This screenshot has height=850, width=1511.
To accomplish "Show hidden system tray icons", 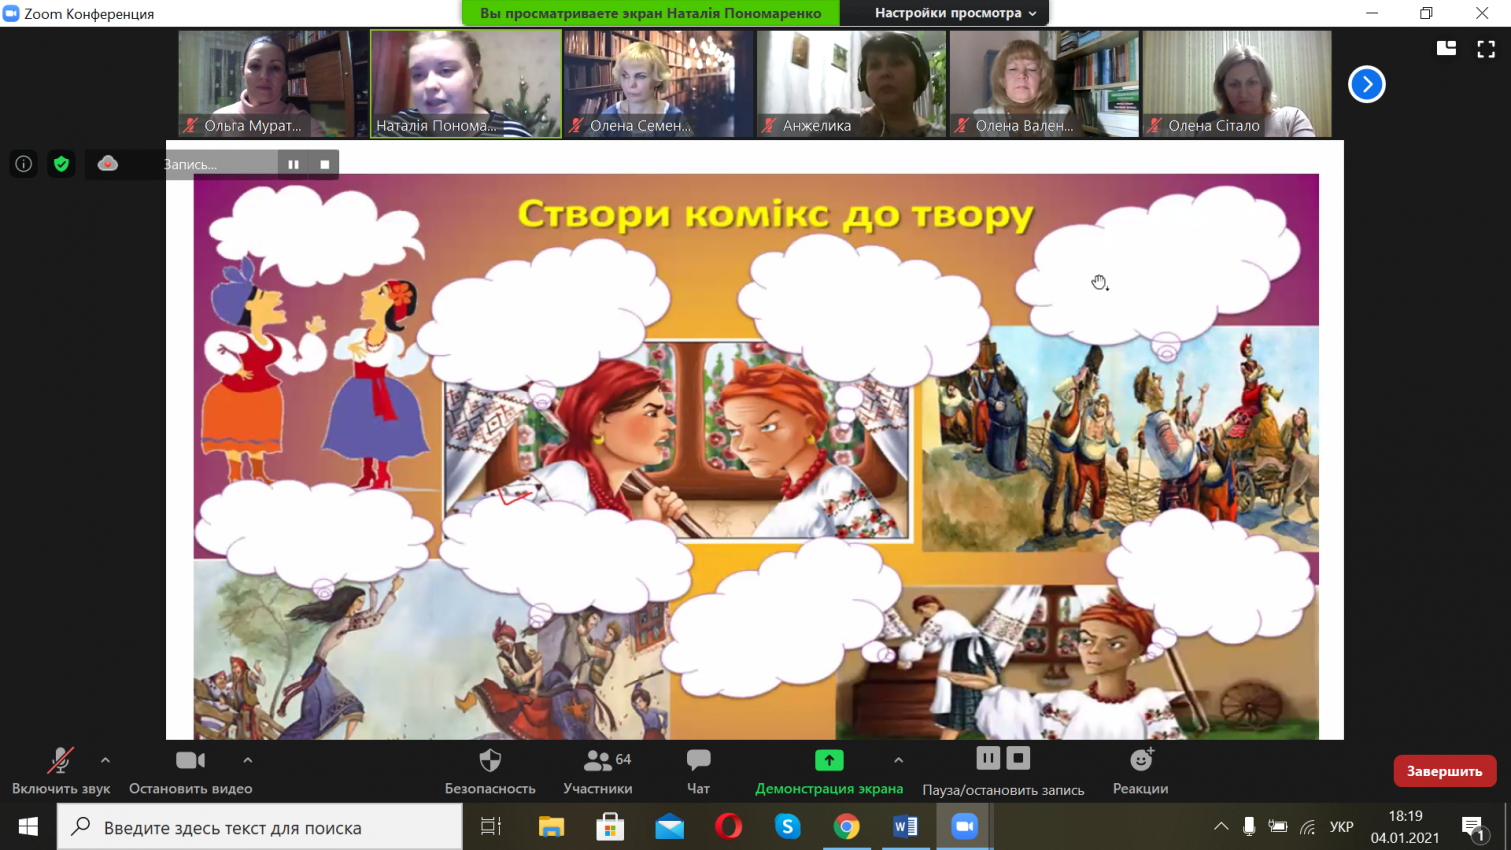I will pyautogui.click(x=1221, y=827).
